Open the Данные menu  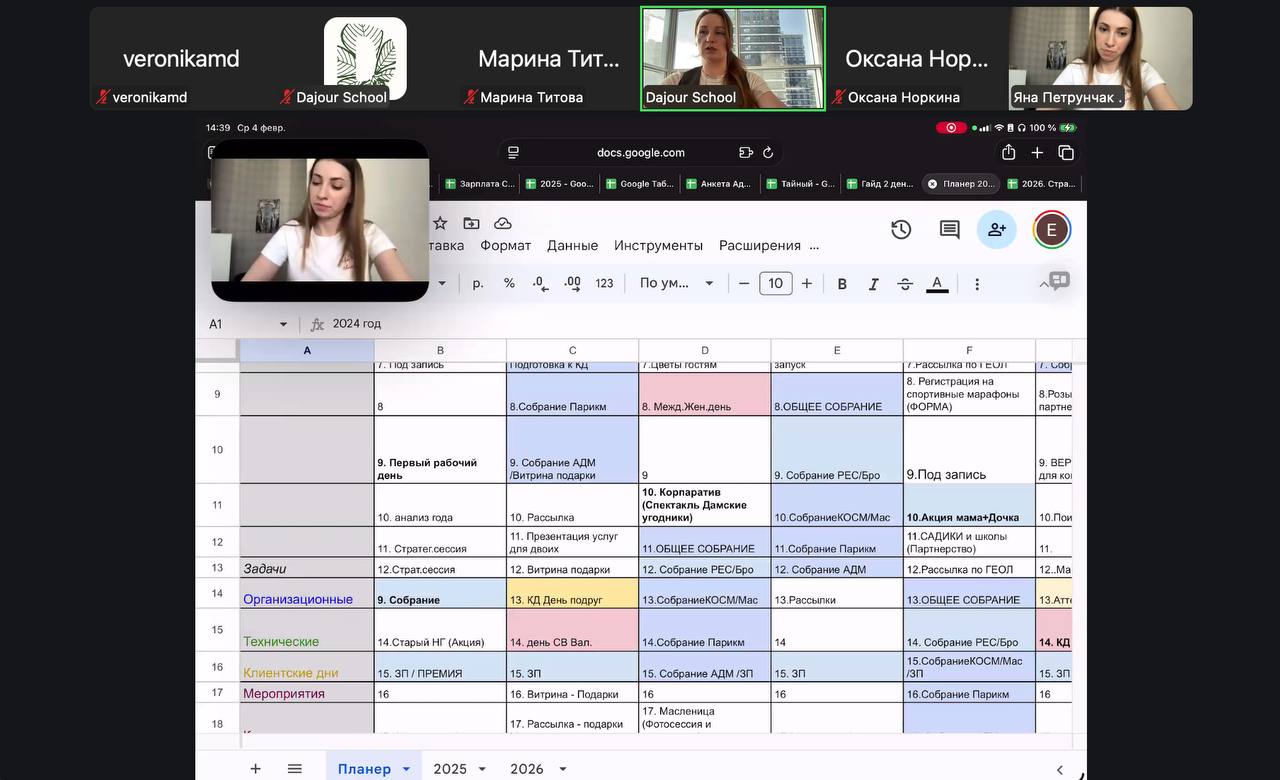click(572, 246)
